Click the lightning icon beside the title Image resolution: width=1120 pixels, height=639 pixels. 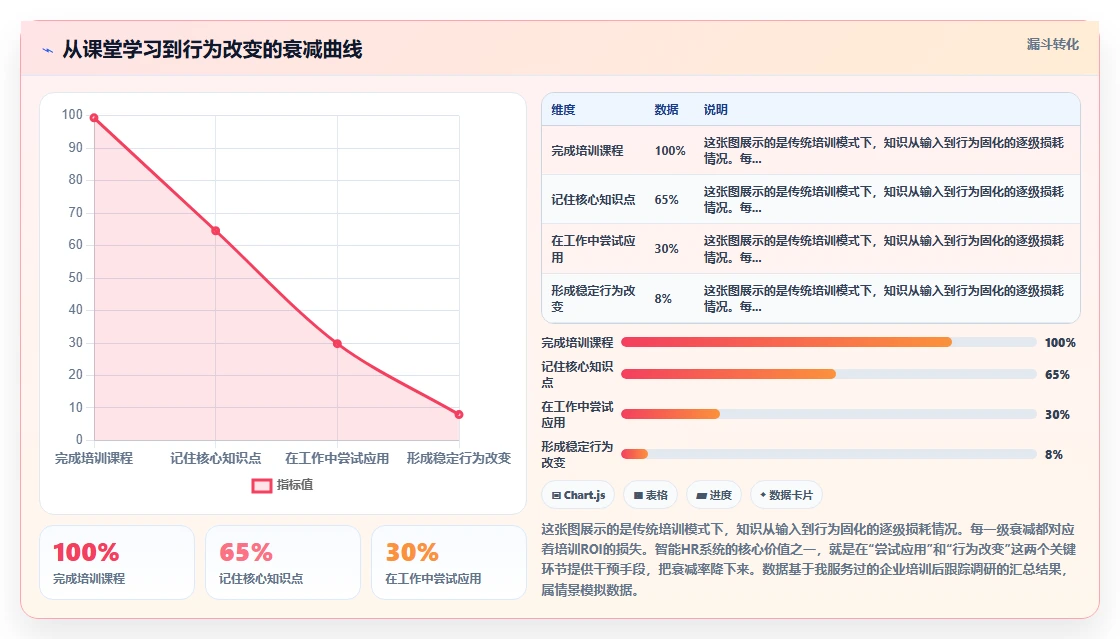(x=47, y=50)
